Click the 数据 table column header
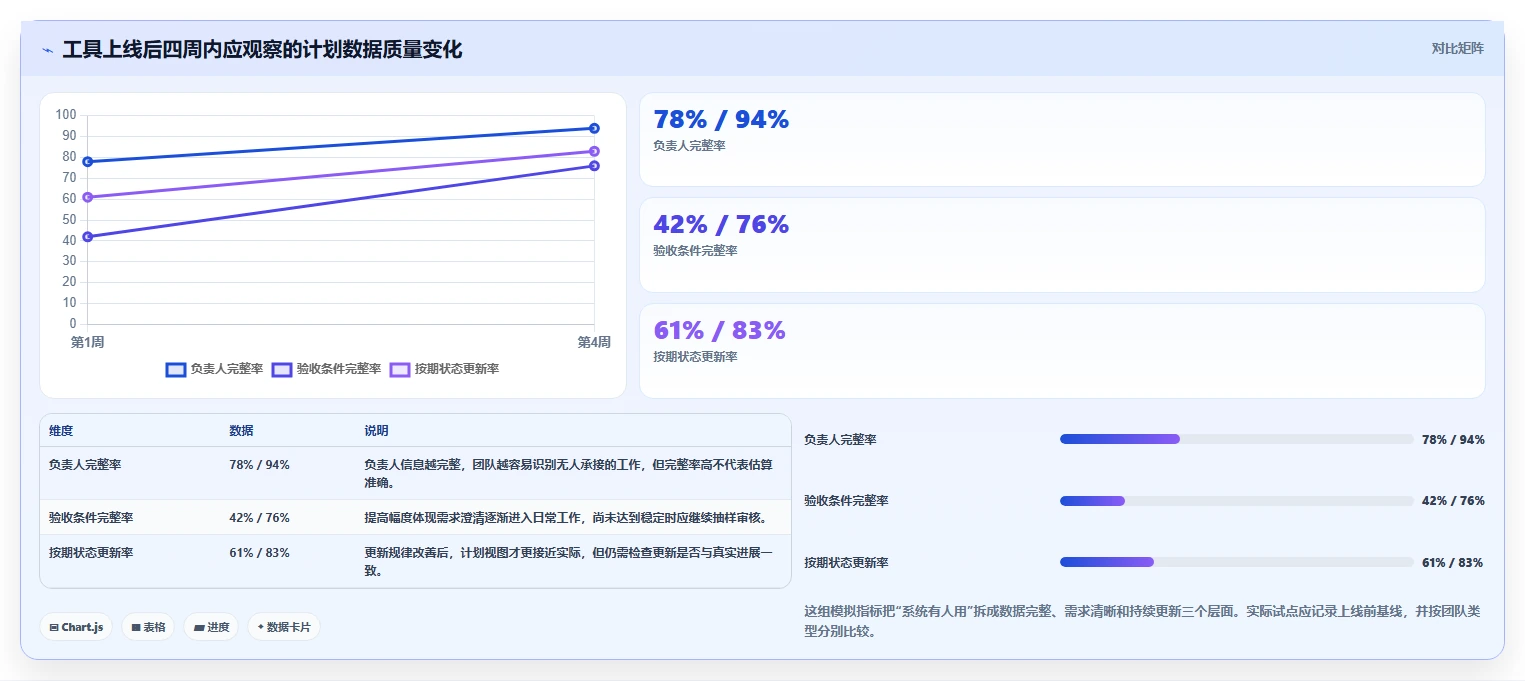 pyautogui.click(x=241, y=431)
